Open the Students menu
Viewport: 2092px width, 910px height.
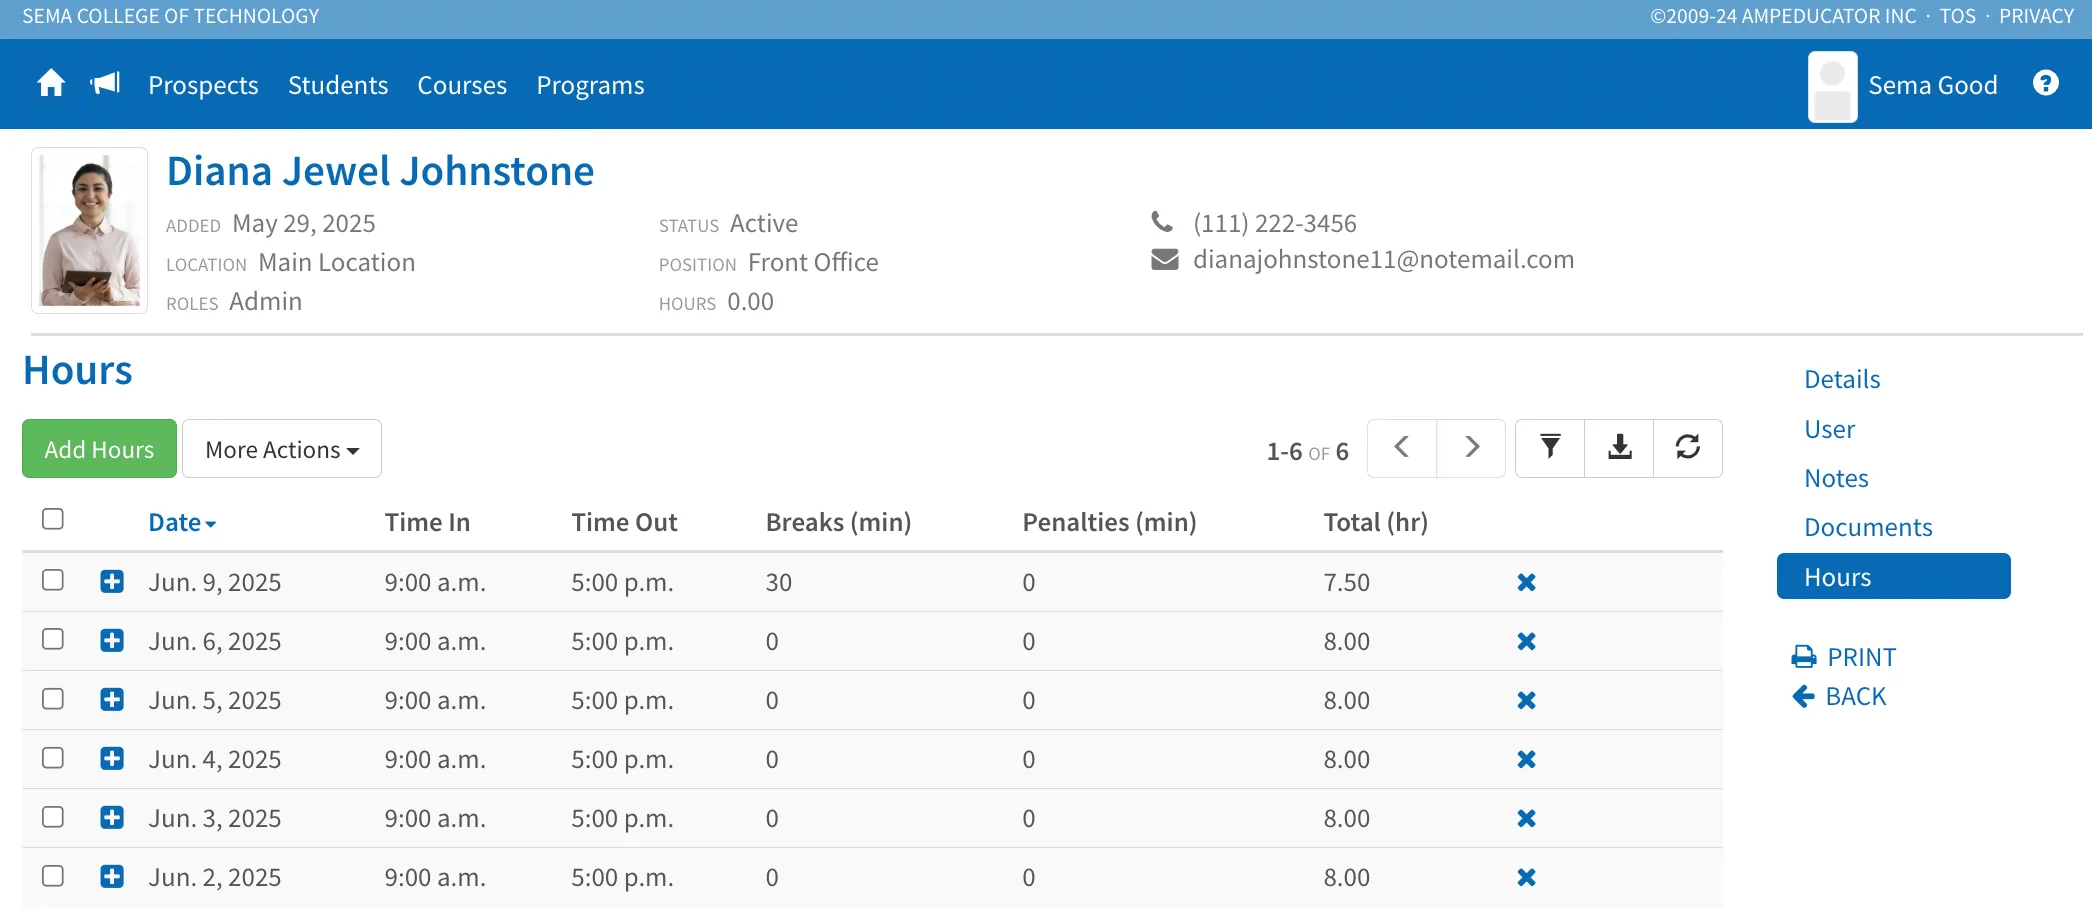coord(338,85)
